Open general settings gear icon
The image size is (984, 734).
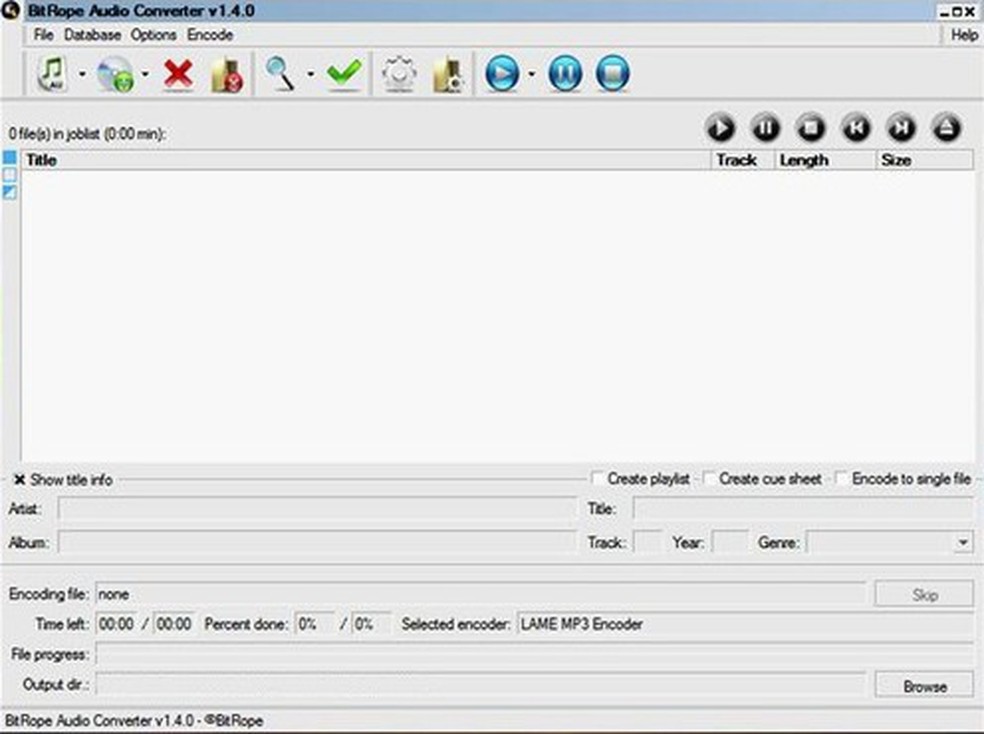pyautogui.click(x=399, y=74)
